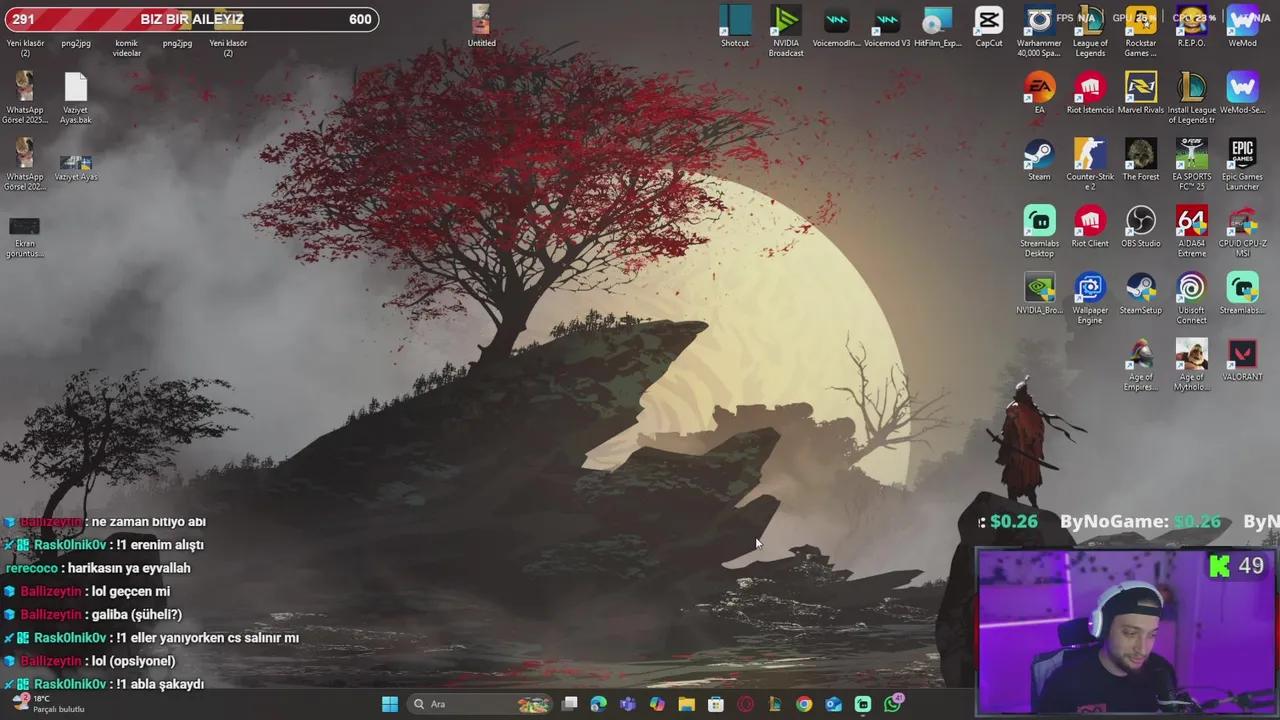Screen dimensions: 1280x720
Task: Select the Streamlabs... setup icon
Action: coord(1242,294)
